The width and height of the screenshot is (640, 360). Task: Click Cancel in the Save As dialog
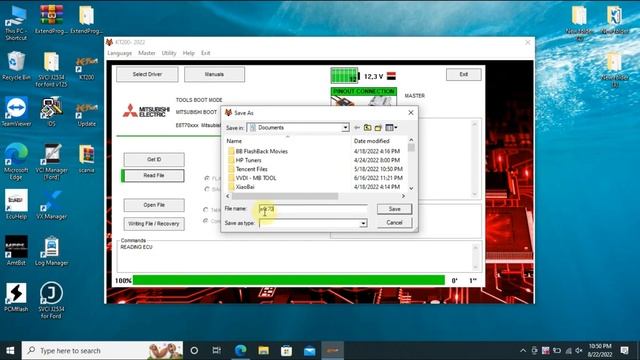(x=394, y=223)
